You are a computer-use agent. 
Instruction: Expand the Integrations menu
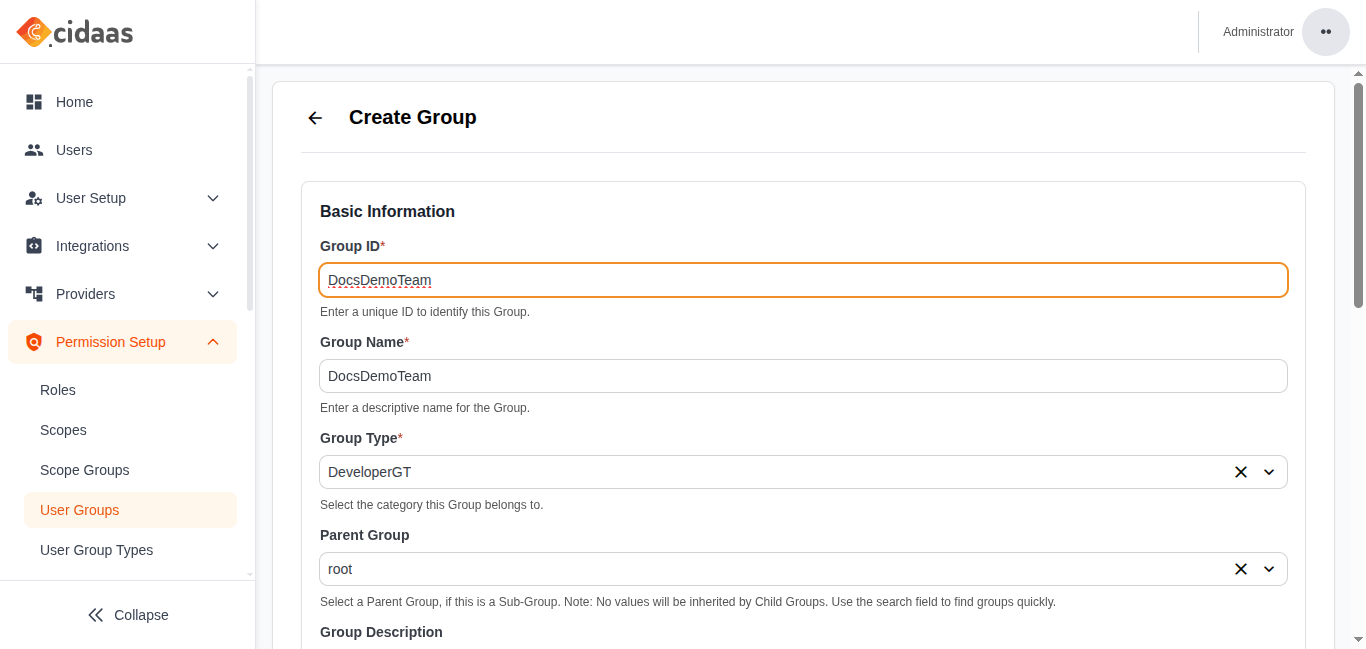tap(213, 246)
